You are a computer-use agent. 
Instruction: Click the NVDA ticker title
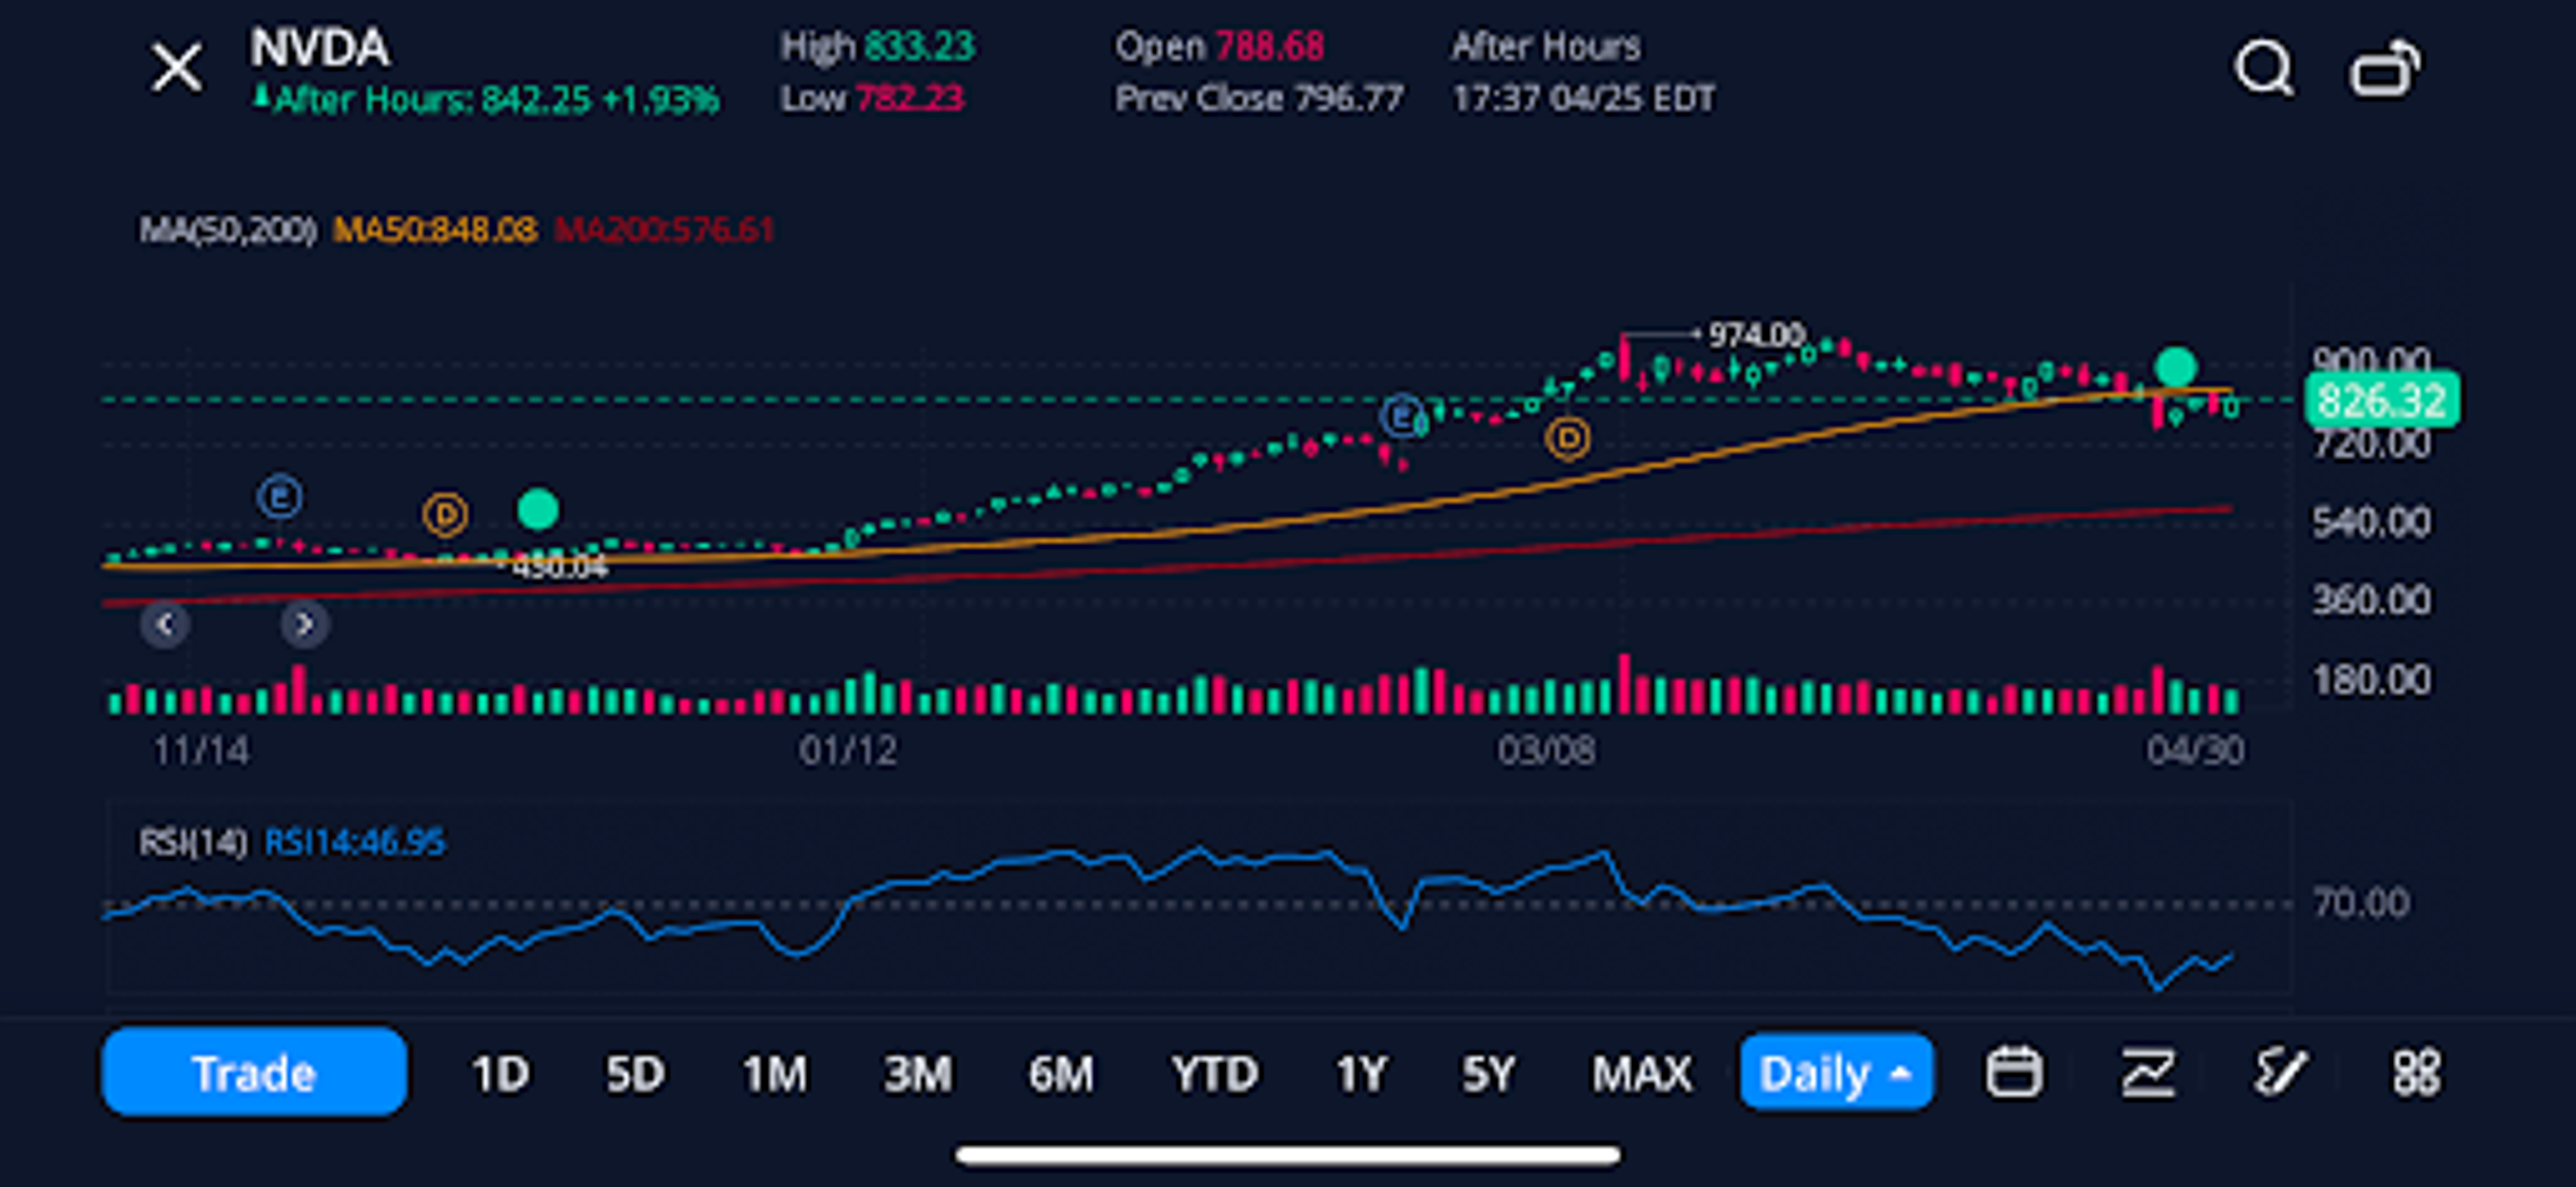(x=319, y=47)
